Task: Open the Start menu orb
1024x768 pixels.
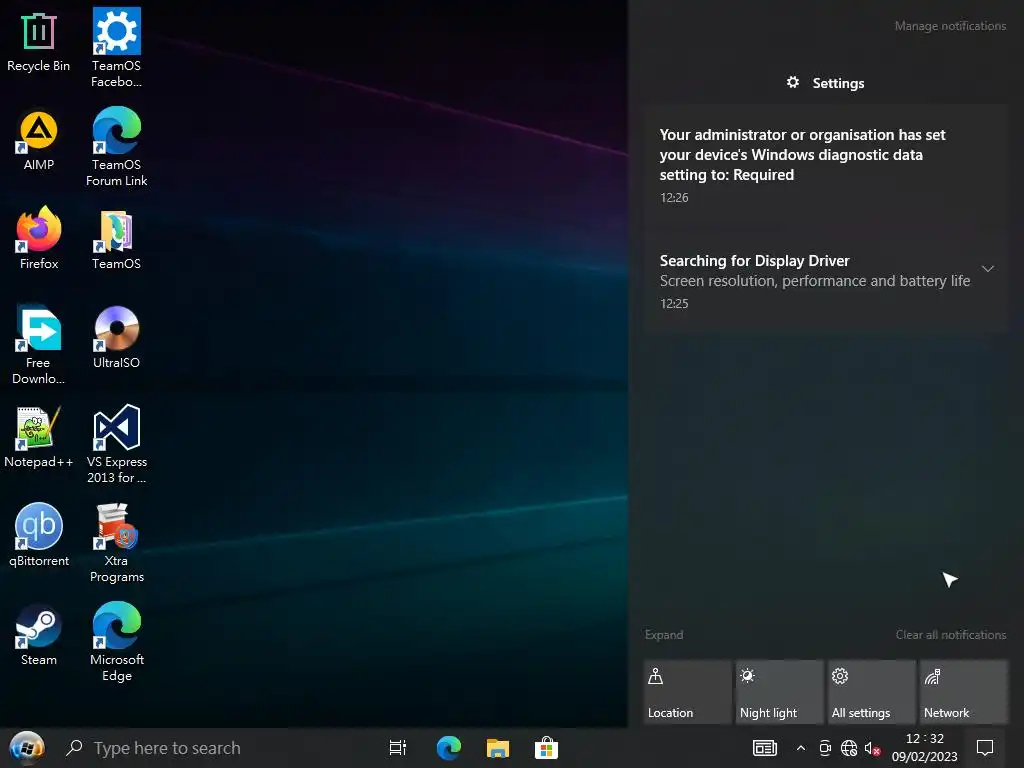Action: click(x=27, y=748)
